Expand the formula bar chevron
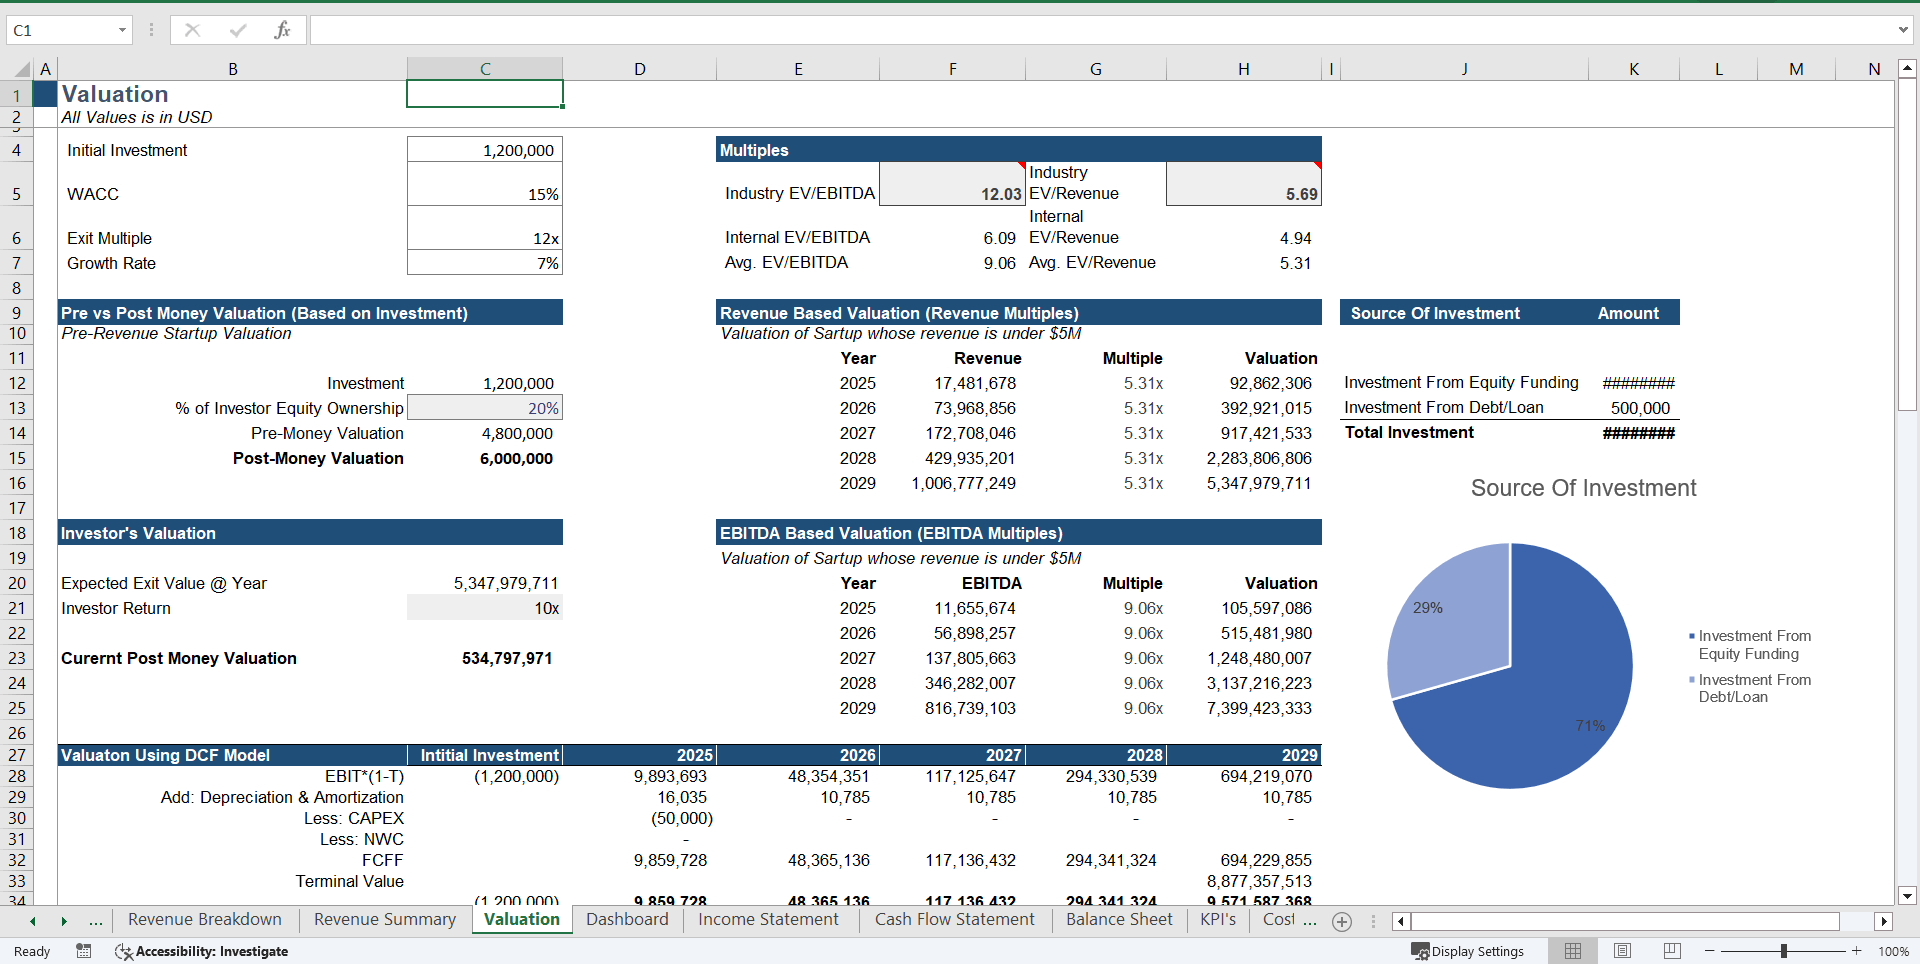The width and height of the screenshot is (1920, 966). (1903, 30)
